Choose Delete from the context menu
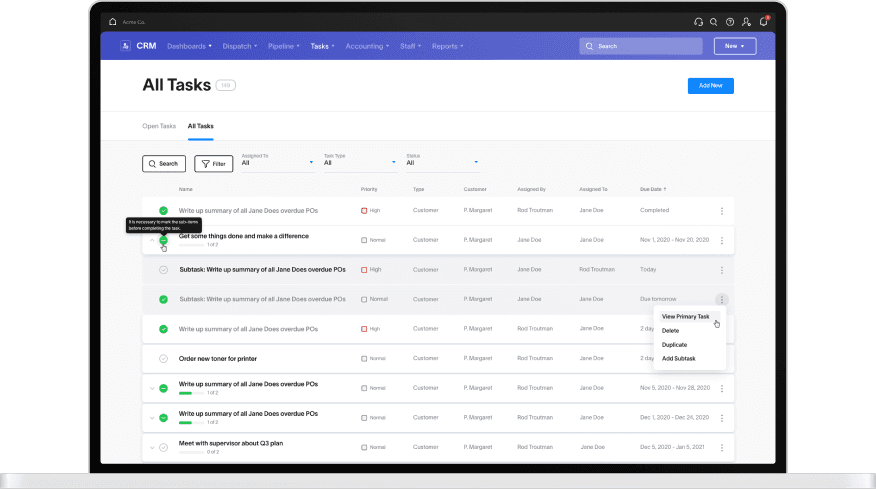This screenshot has height=490, width=876. point(670,331)
